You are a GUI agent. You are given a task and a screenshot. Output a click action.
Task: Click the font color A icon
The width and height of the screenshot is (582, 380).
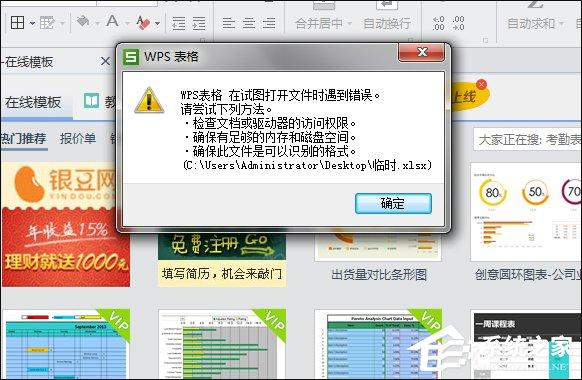pos(112,22)
